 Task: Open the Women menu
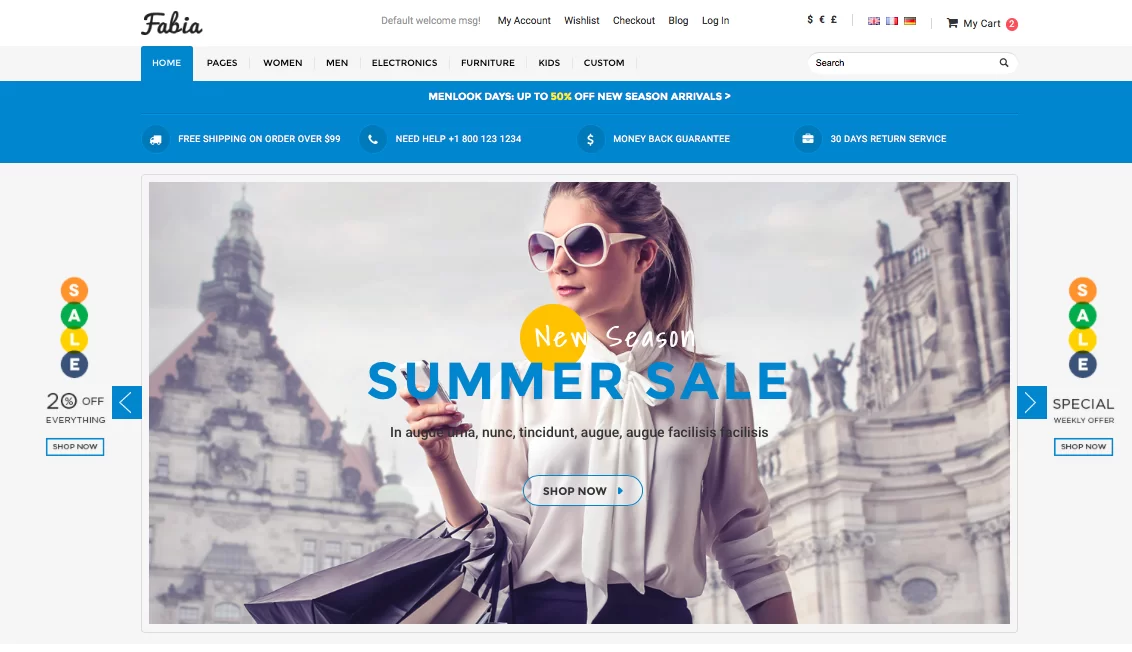pos(282,63)
